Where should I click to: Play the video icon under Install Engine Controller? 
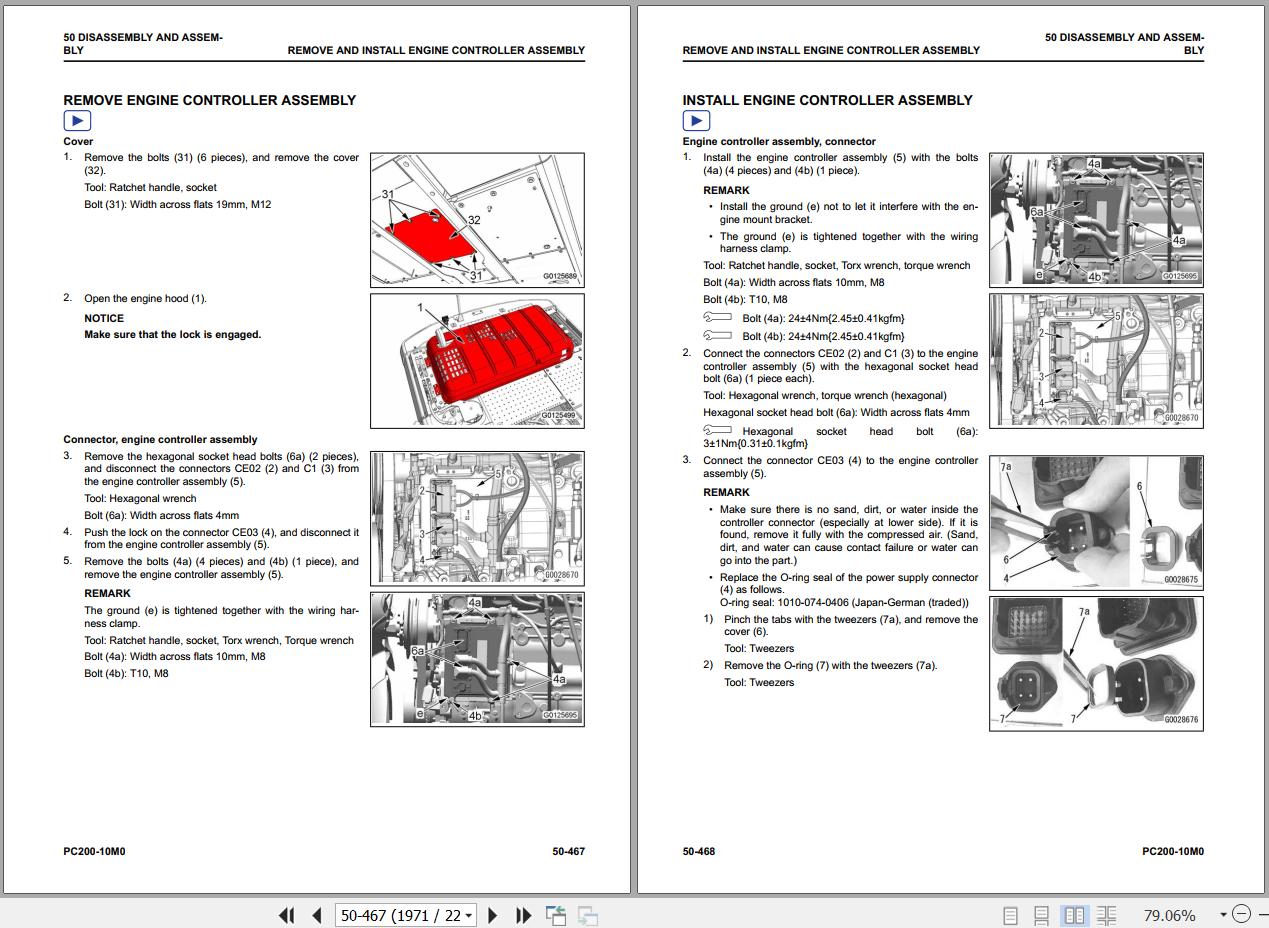696,121
